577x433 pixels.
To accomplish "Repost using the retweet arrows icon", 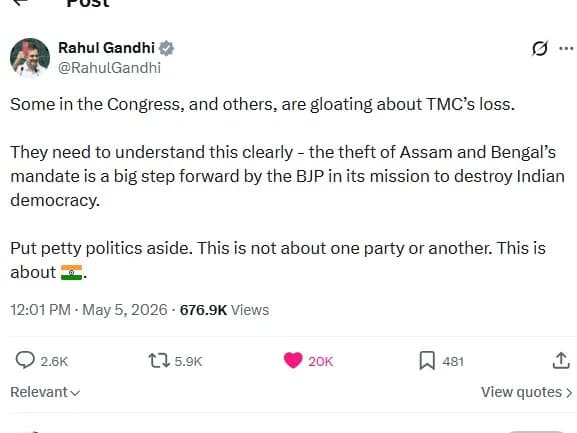I will 159,361.
